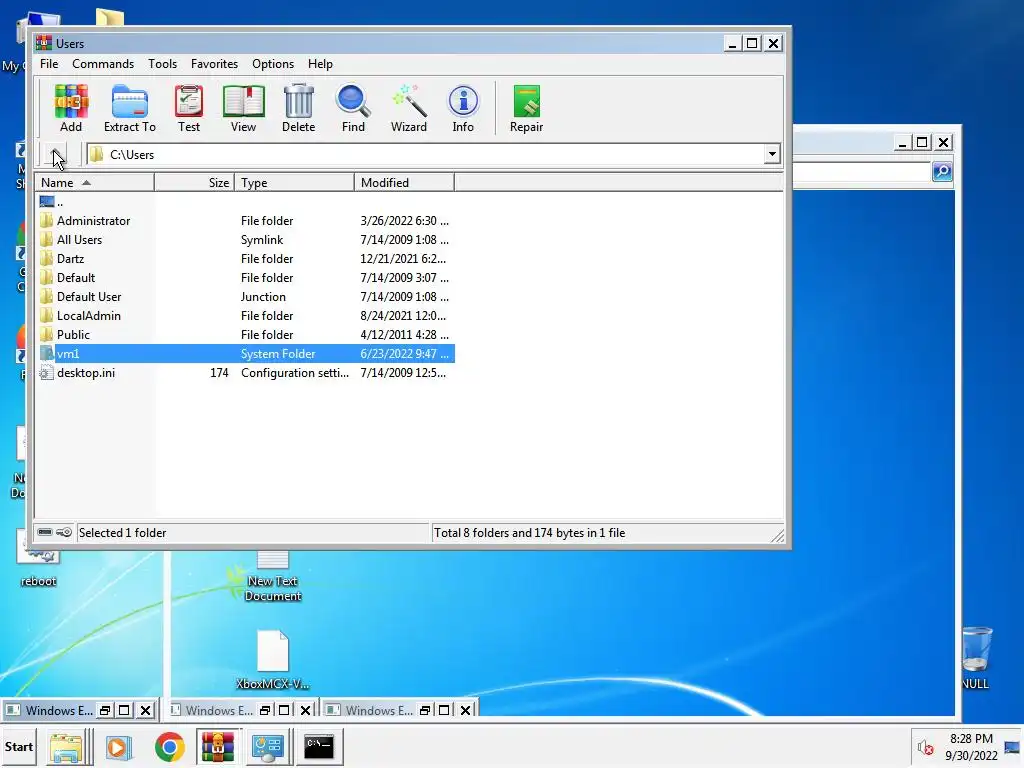Click the Extract To toolbar icon

pos(129,108)
